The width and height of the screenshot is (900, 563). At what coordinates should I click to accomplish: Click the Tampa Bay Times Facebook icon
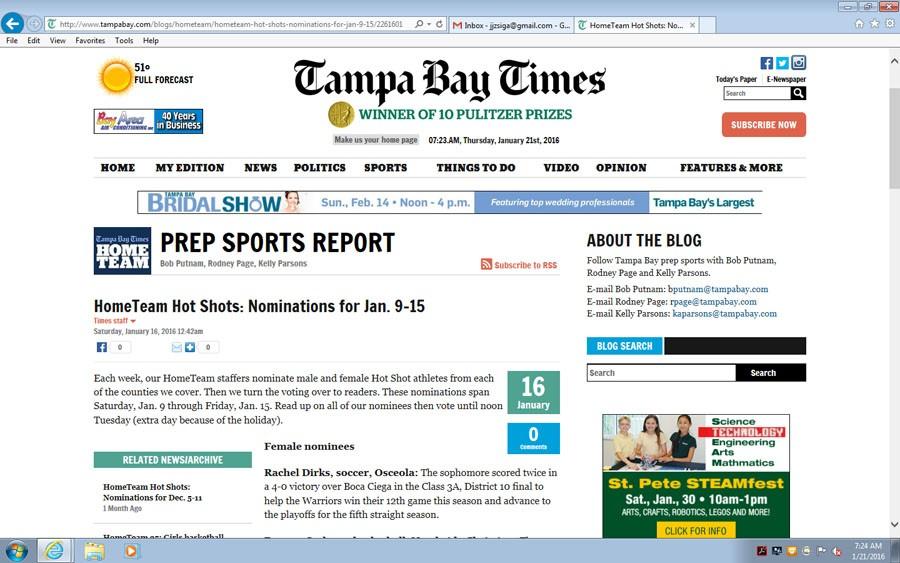coord(766,63)
